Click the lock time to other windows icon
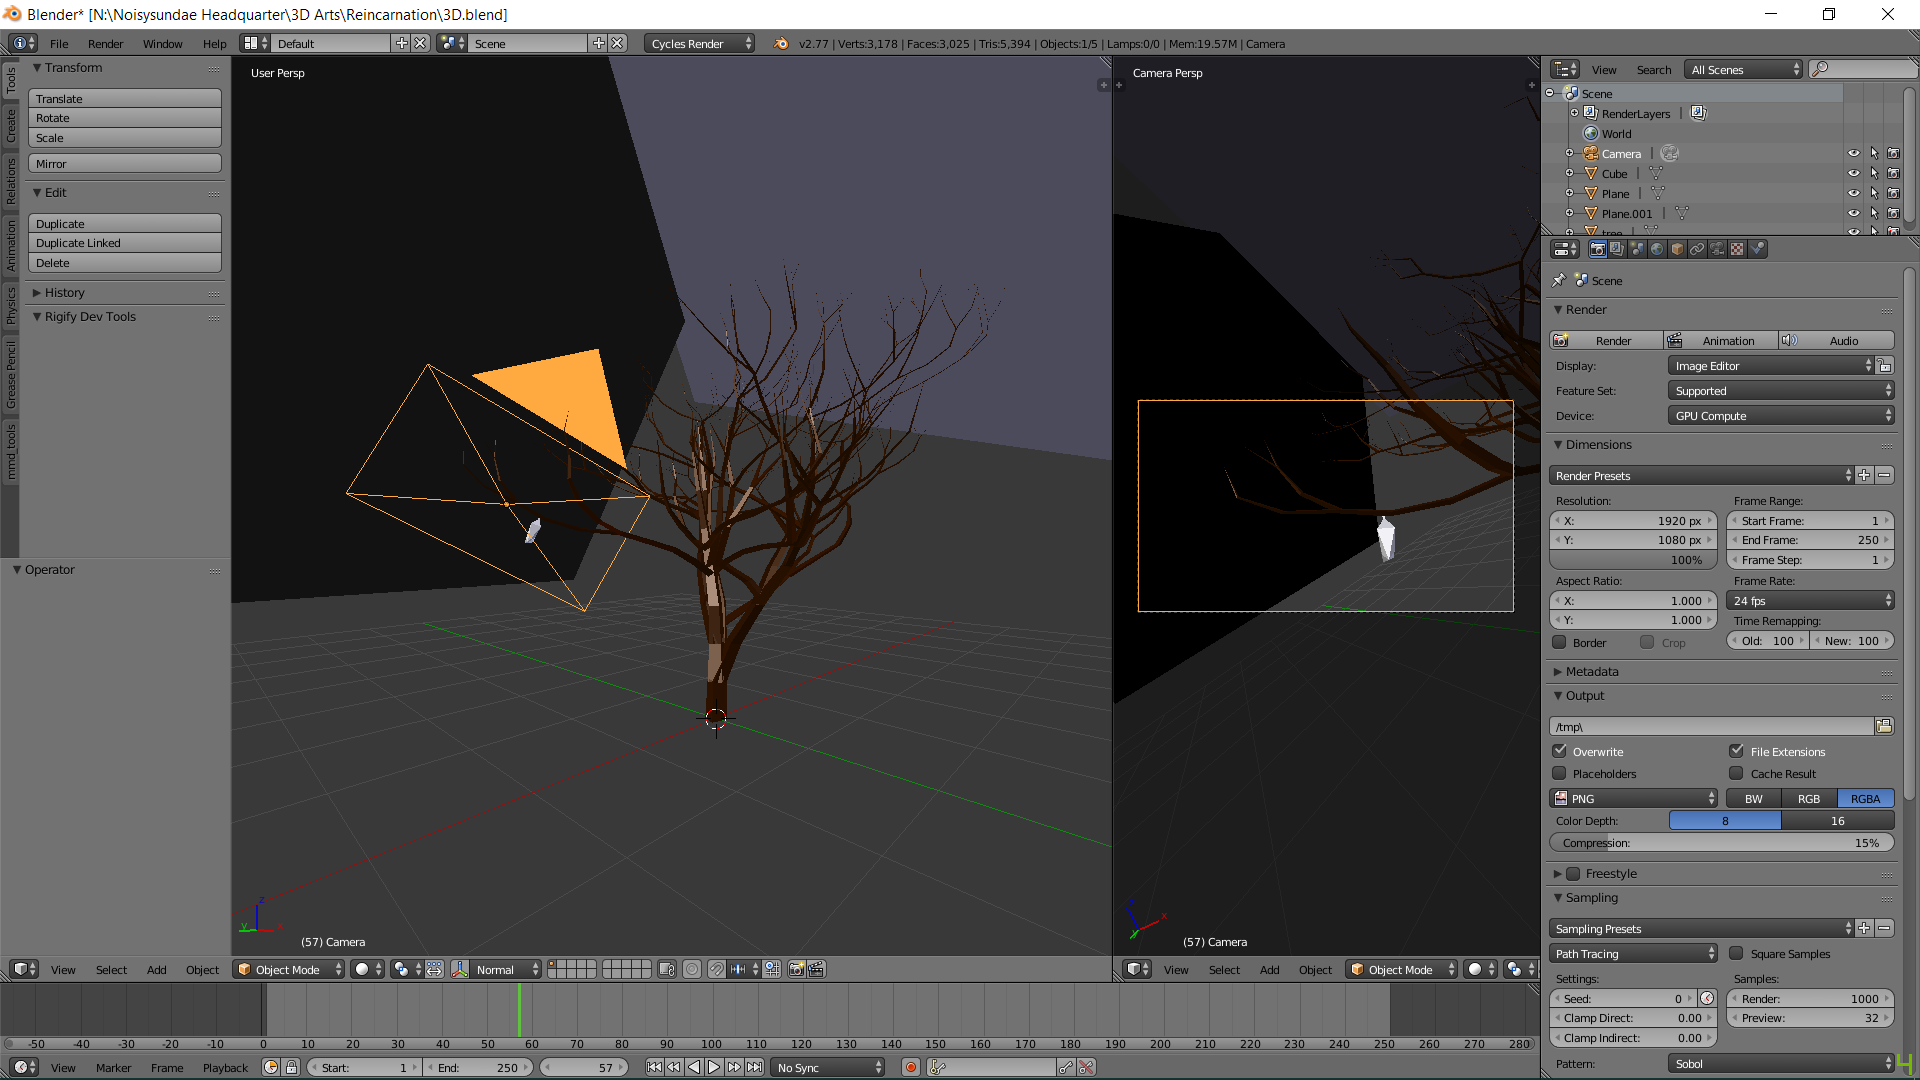Image resolution: width=1920 pixels, height=1080 pixels. [291, 1067]
